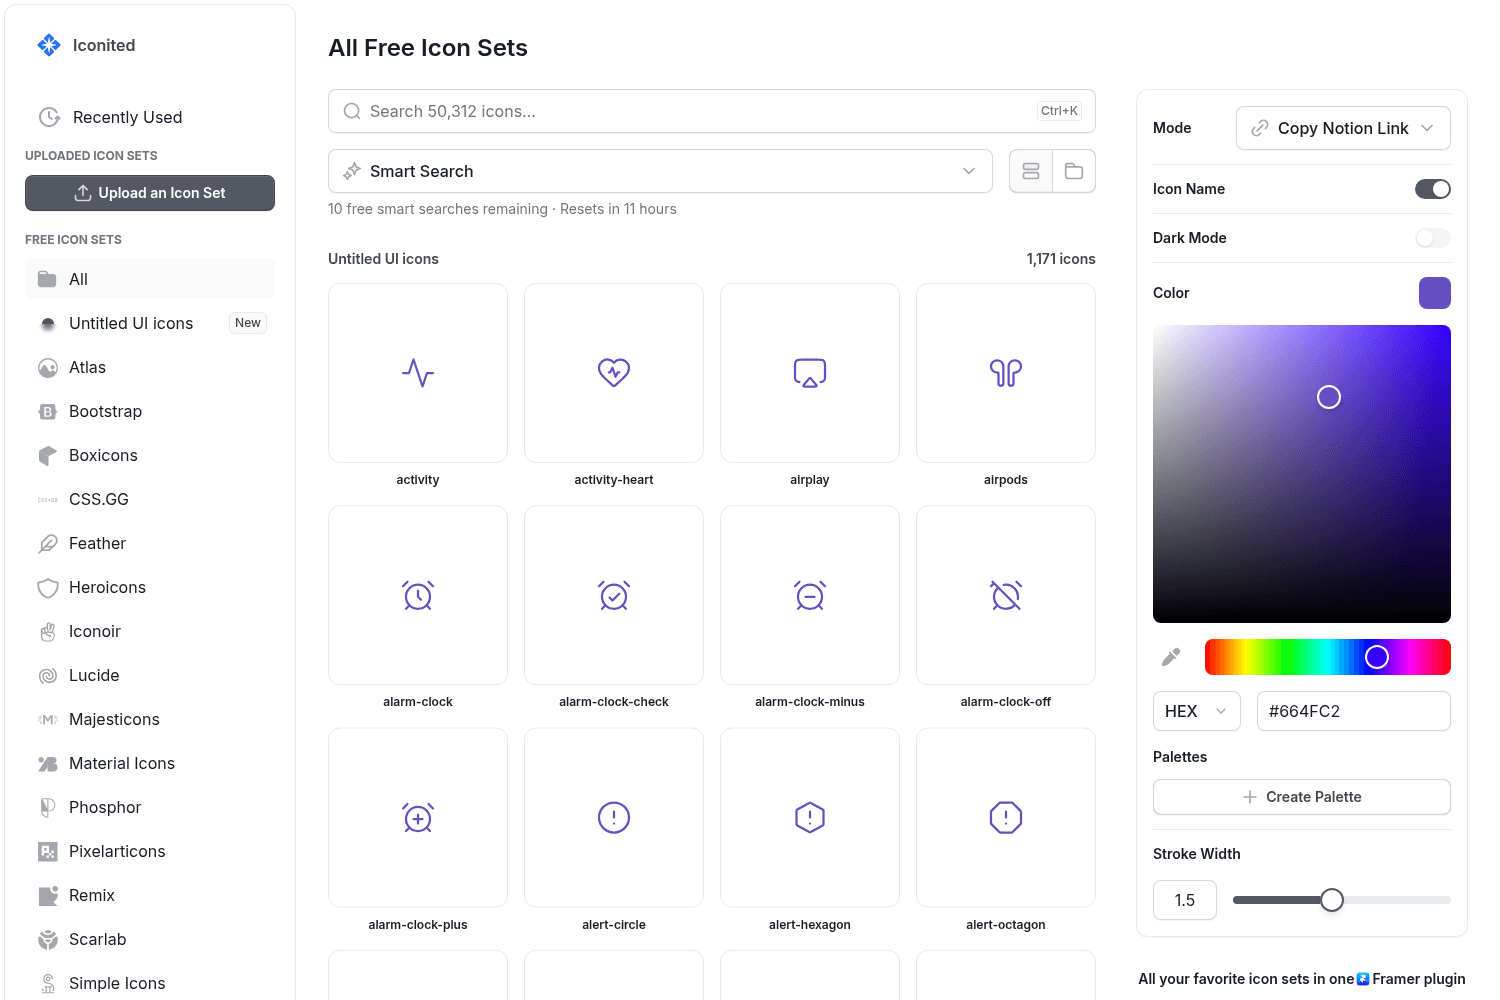Select the alarm-clock-off icon
The width and height of the screenshot is (1500, 1000).
(x=1006, y=595)
